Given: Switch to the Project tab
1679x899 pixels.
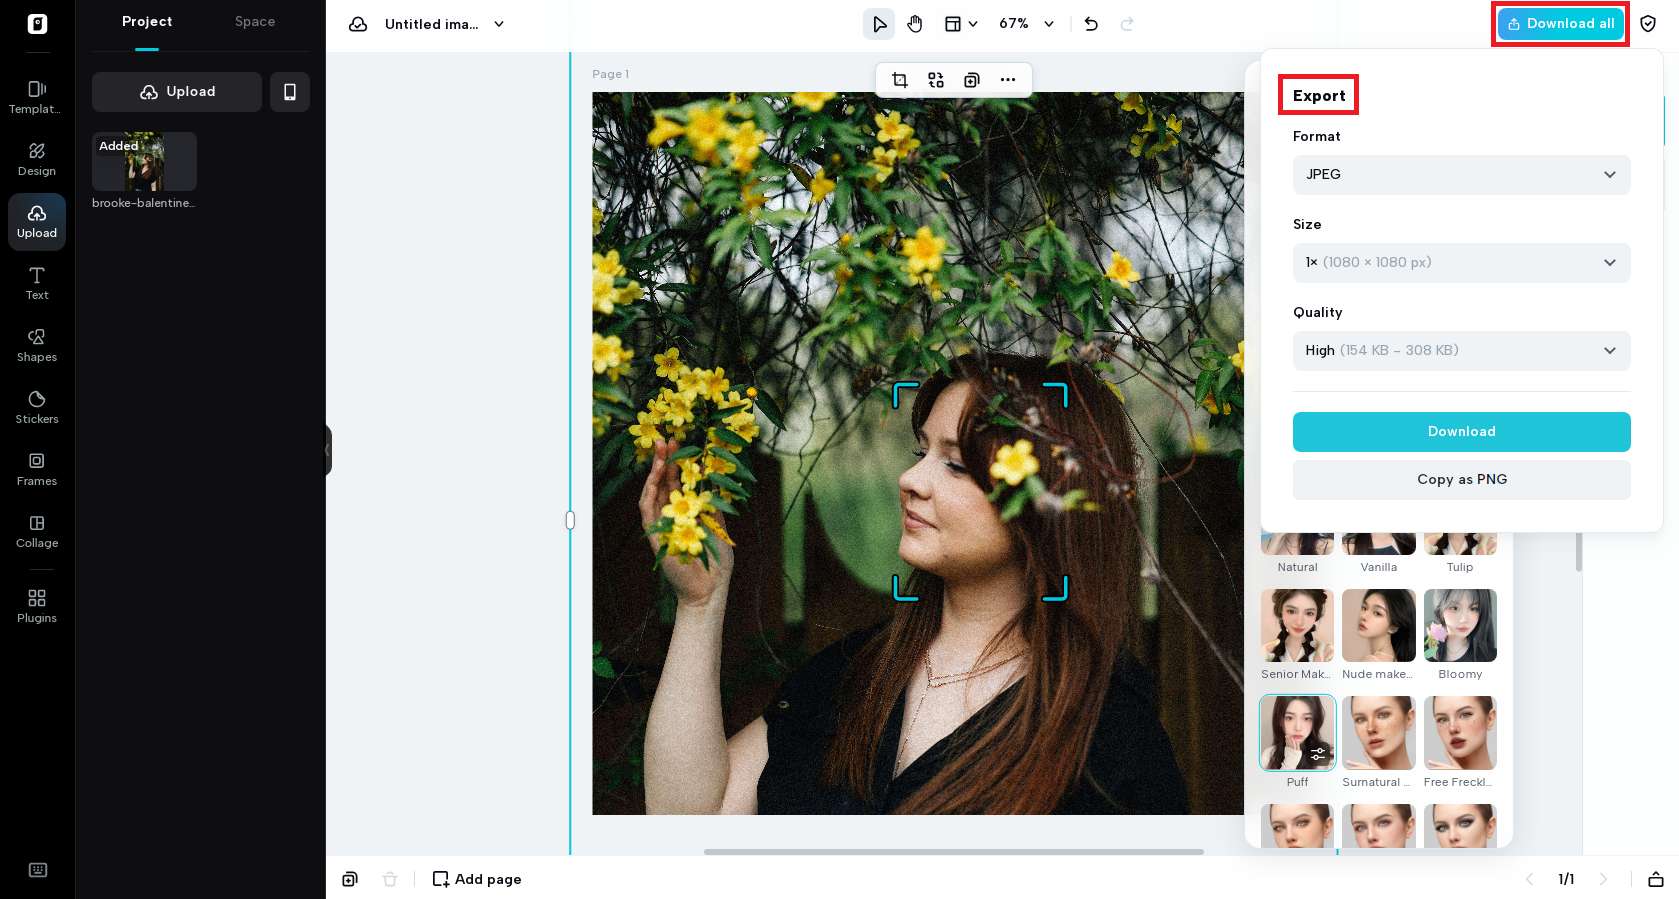Looking at the screenshot, I should coord(147,22).
